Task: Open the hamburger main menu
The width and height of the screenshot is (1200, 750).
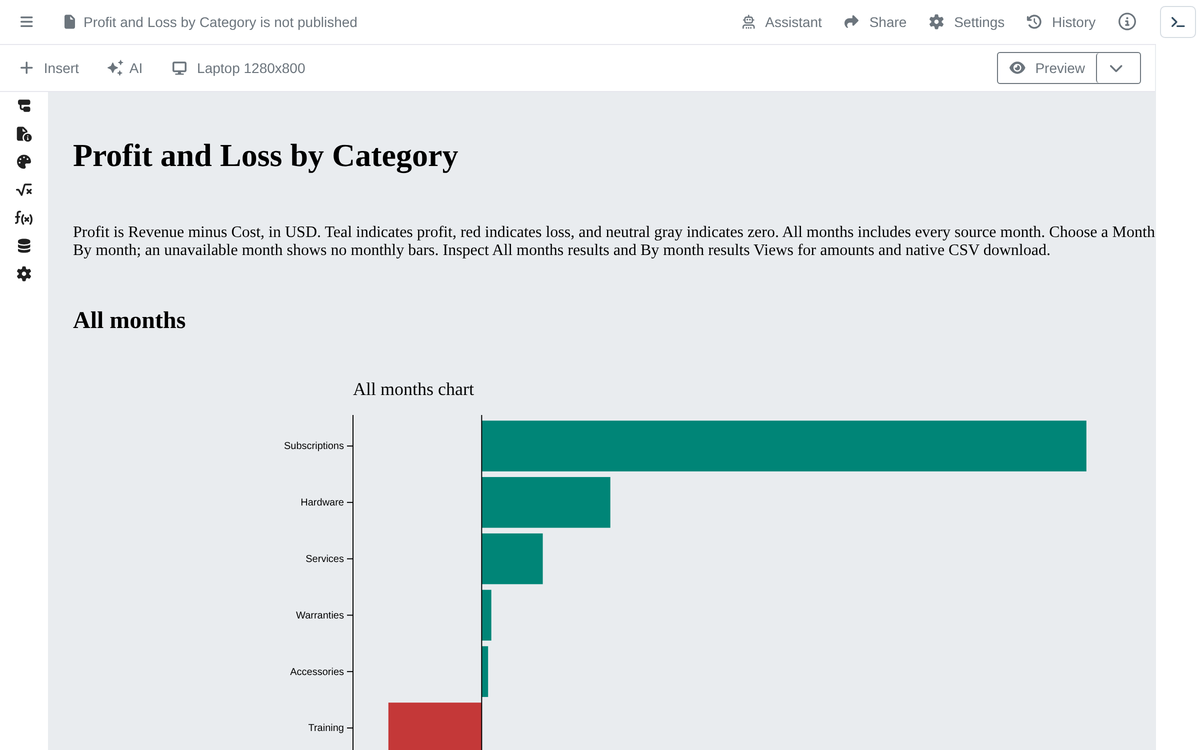Action: click(26, 22)
